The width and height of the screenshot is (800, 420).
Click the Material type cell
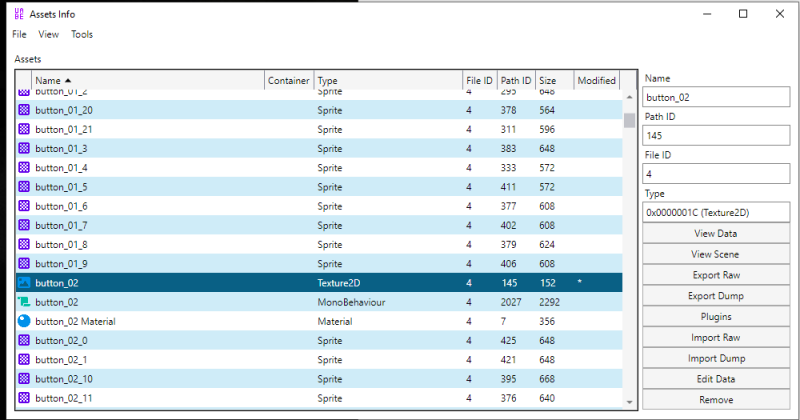pos(335,322)
